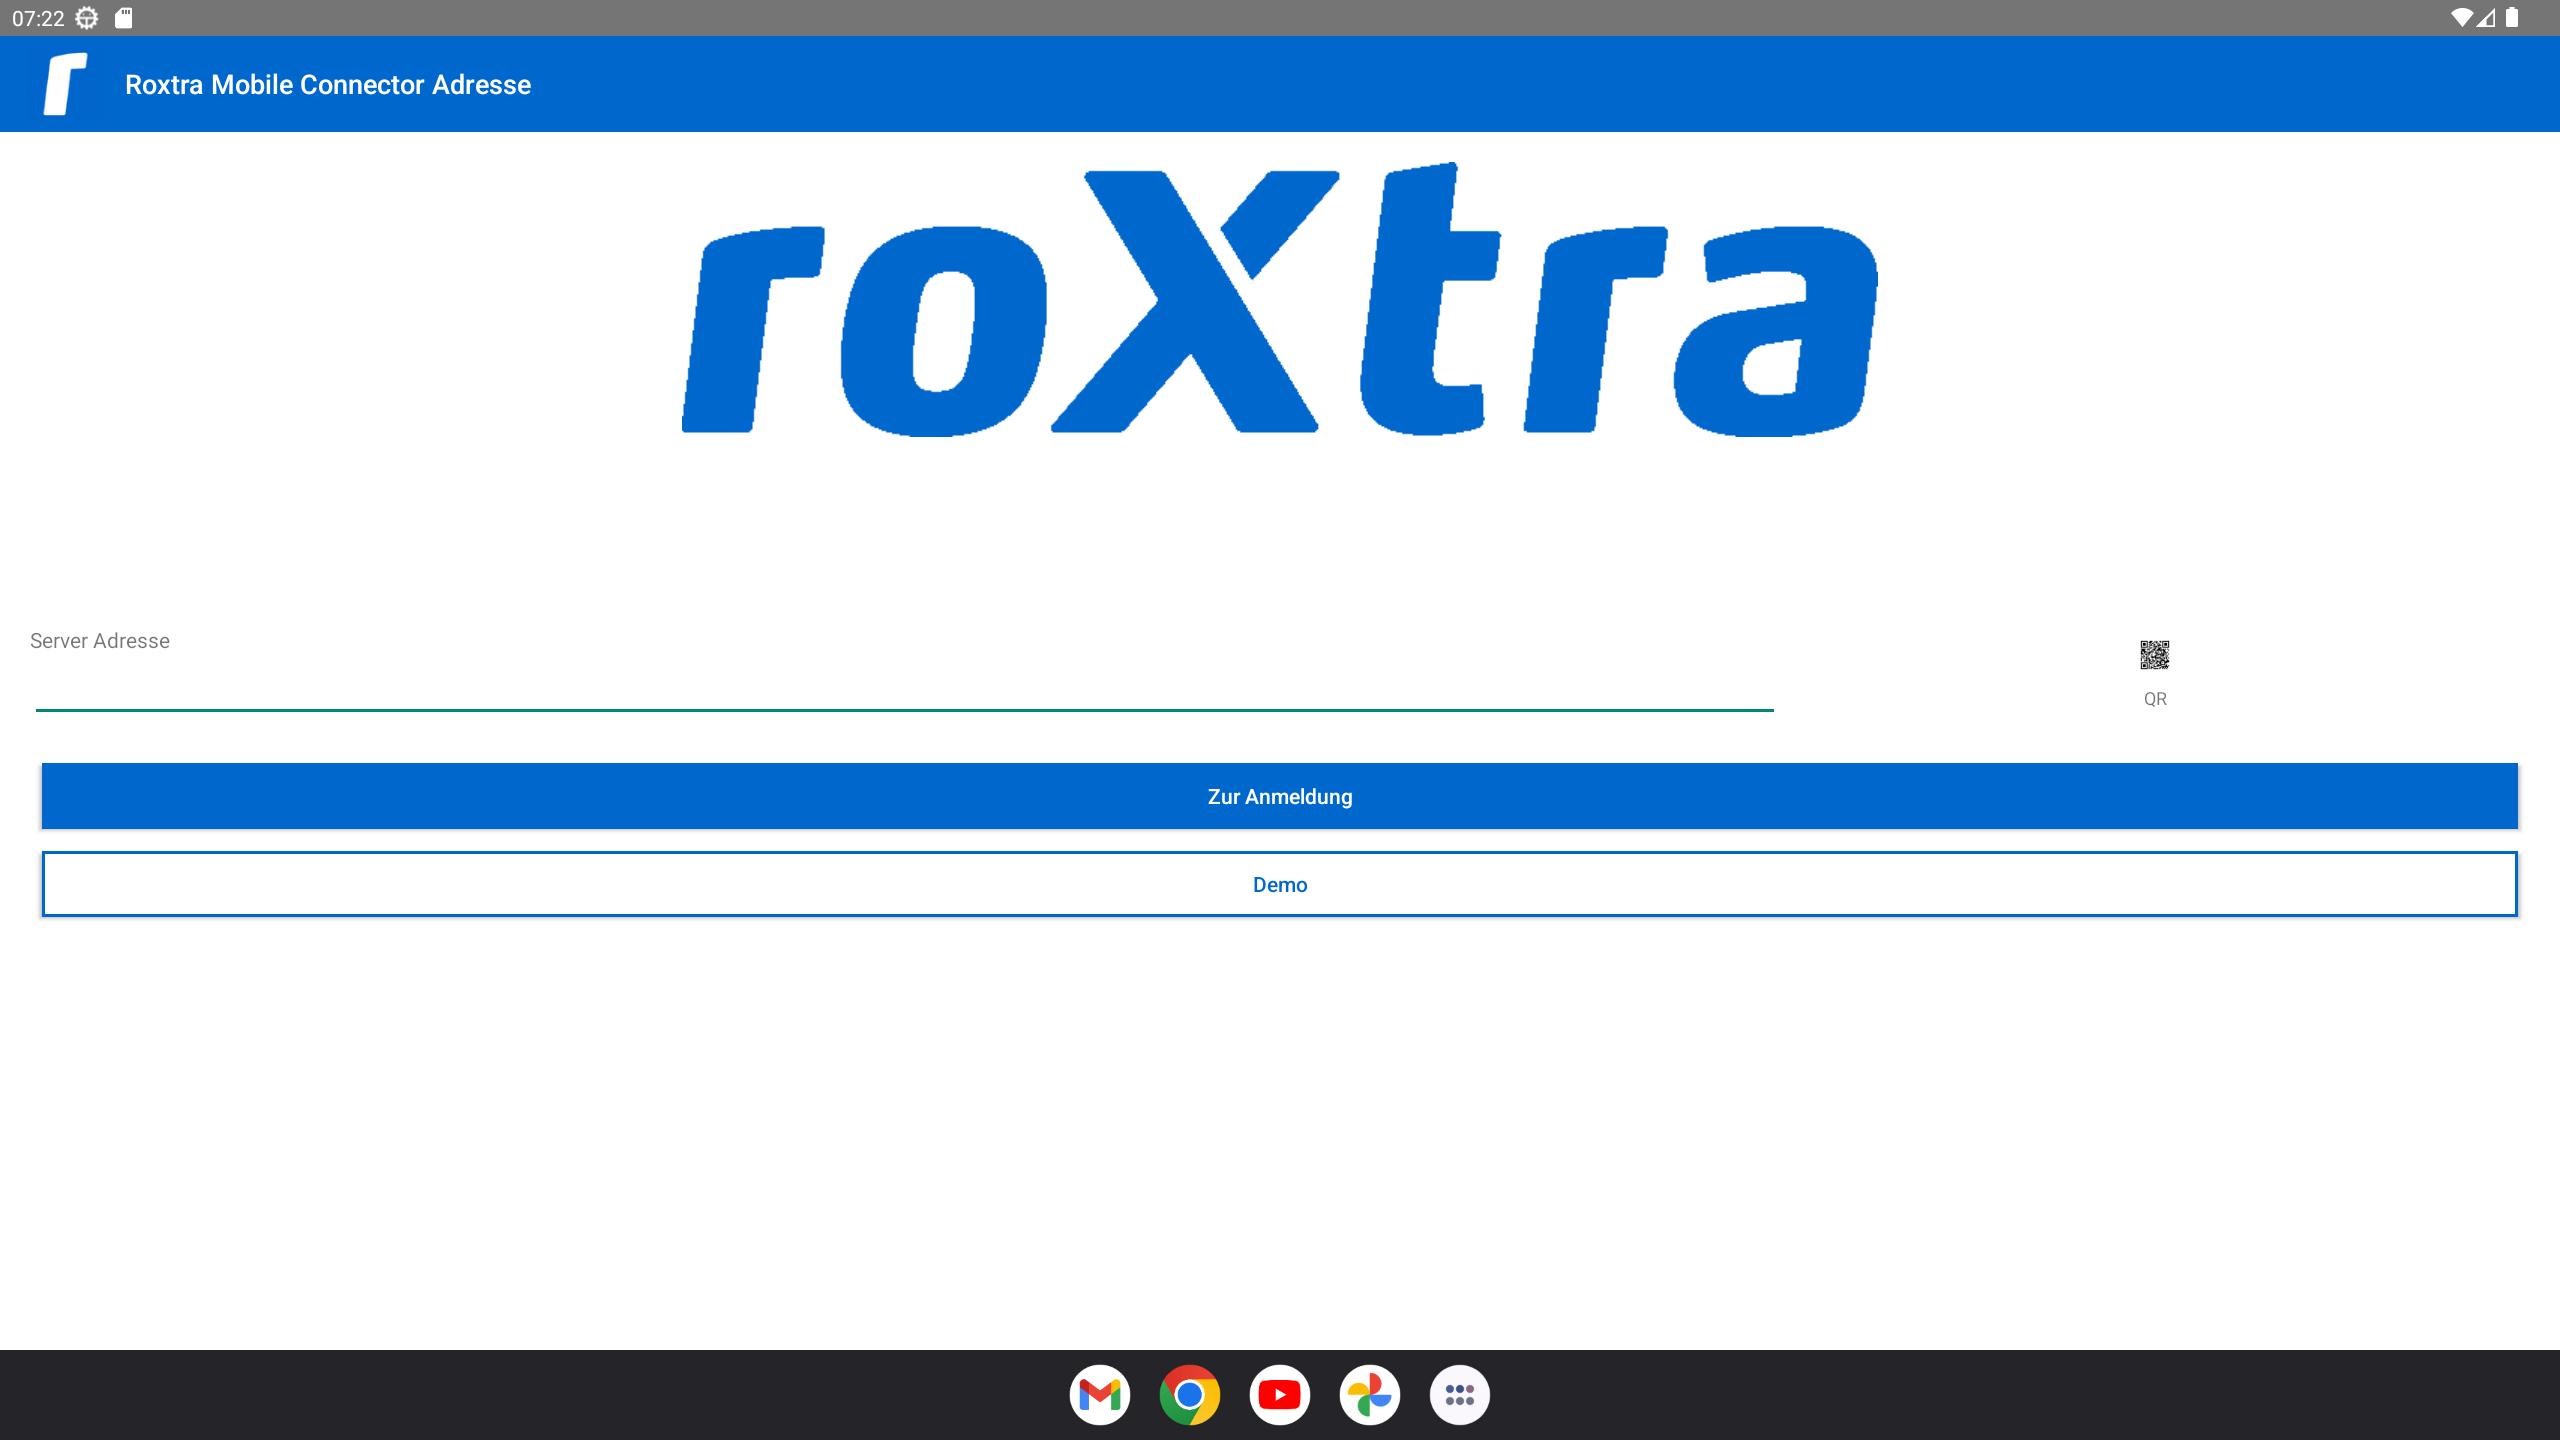Viewport: 2560px width, 1440px height.
Task: Tap the Wi-Fi status icon
Action: (x=2462, y=18)
